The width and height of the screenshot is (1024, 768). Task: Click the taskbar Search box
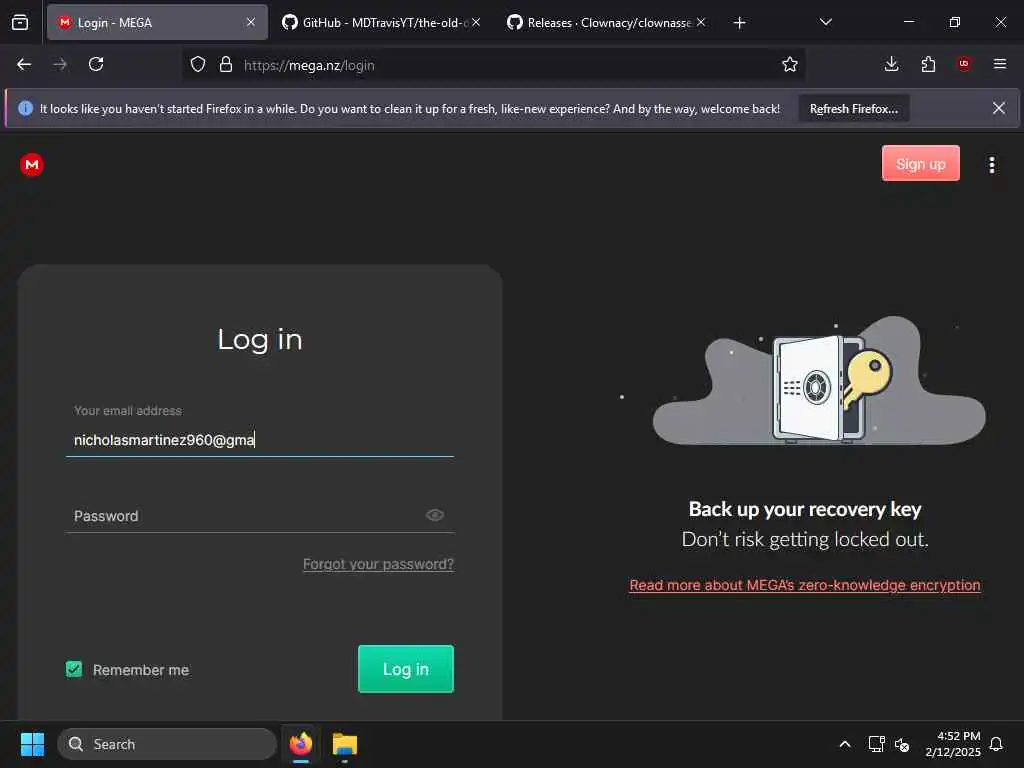tap(167, 744)
